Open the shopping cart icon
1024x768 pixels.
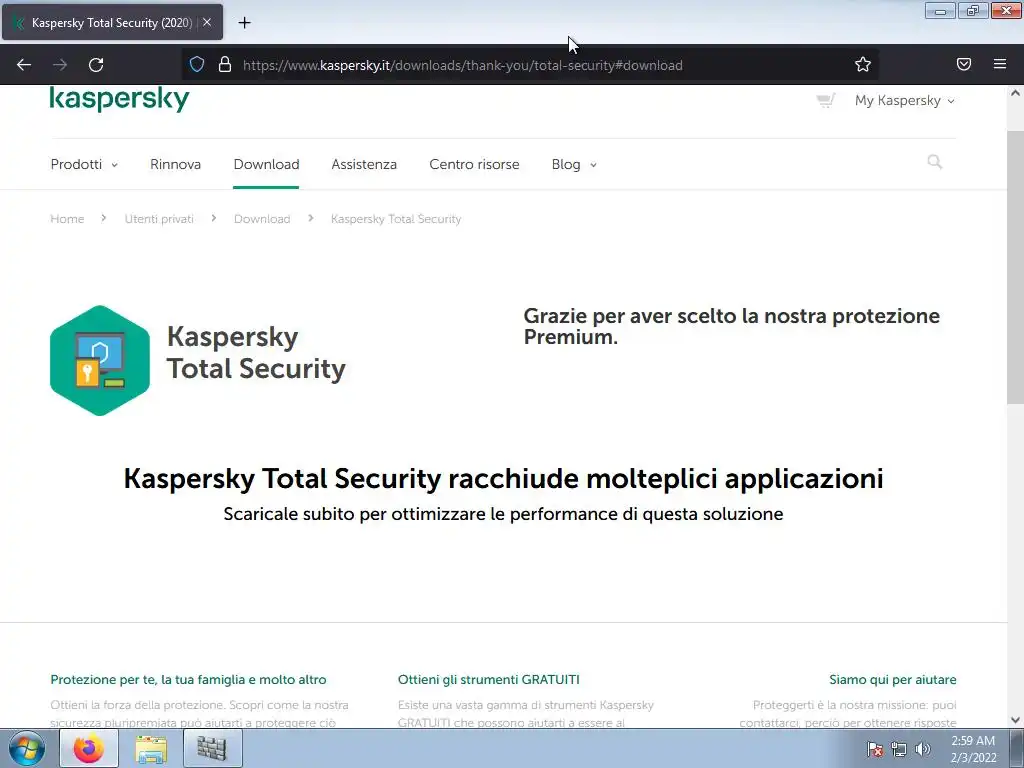click(825, 101)
